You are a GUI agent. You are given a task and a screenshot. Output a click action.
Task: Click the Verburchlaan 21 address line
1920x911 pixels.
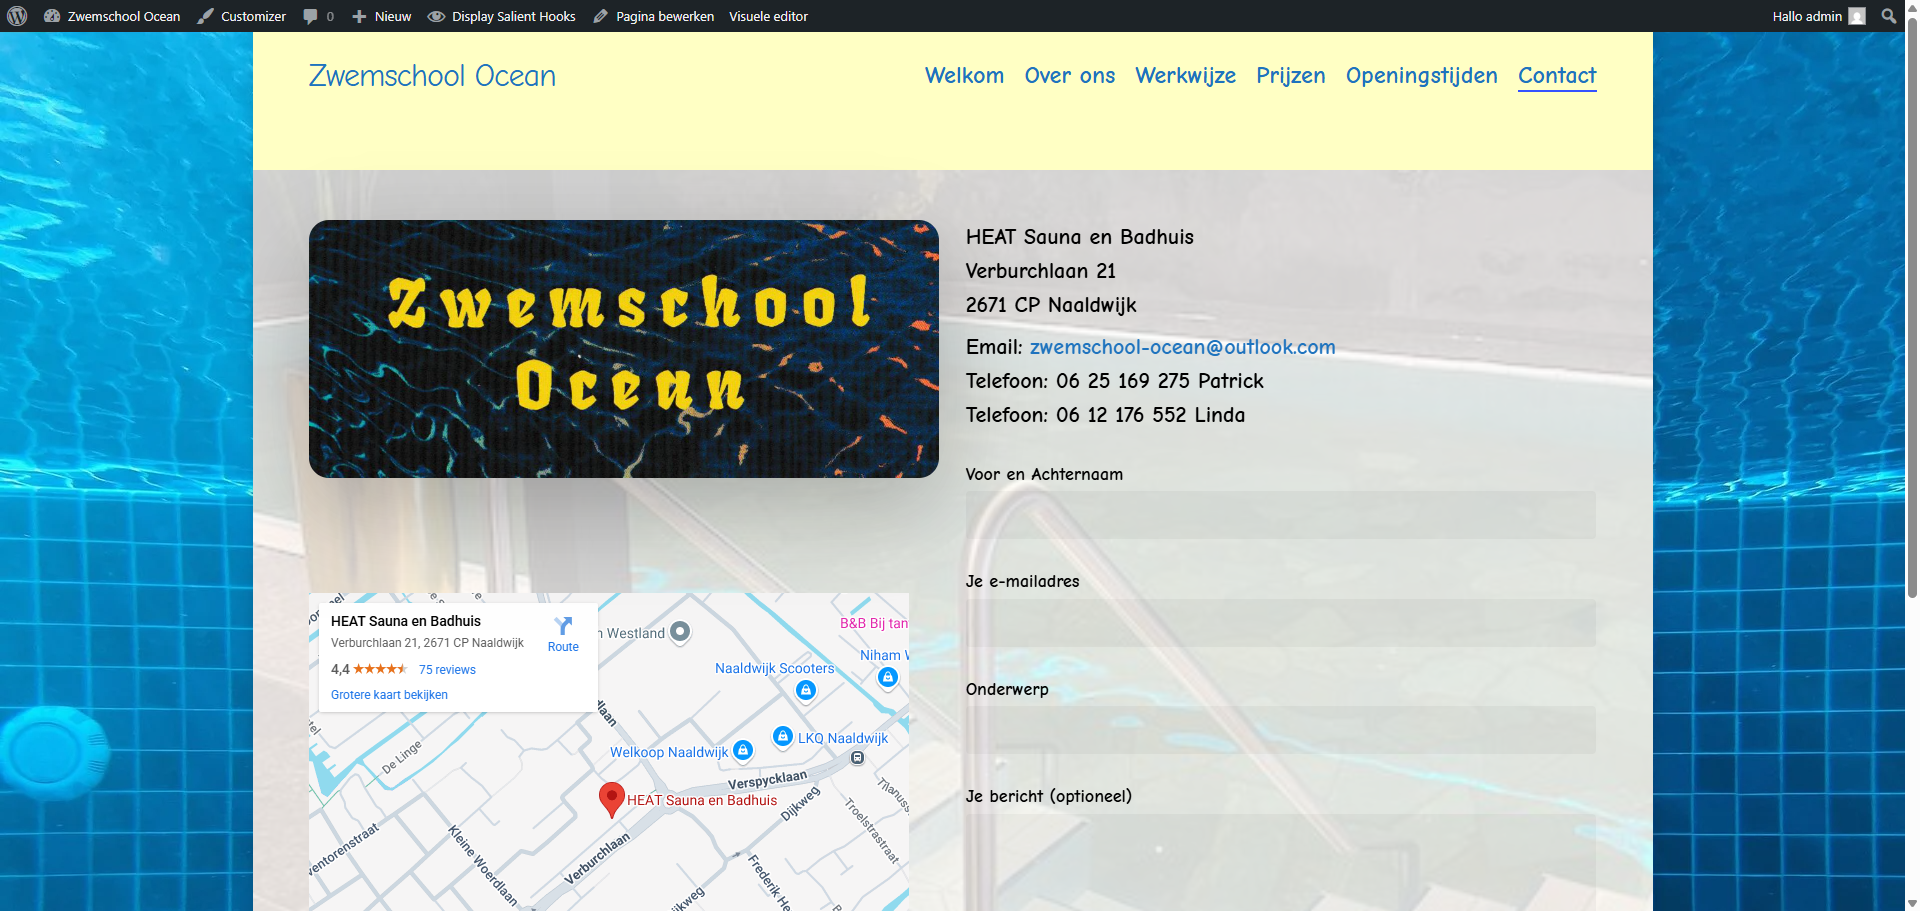(x=1040, y=271)
